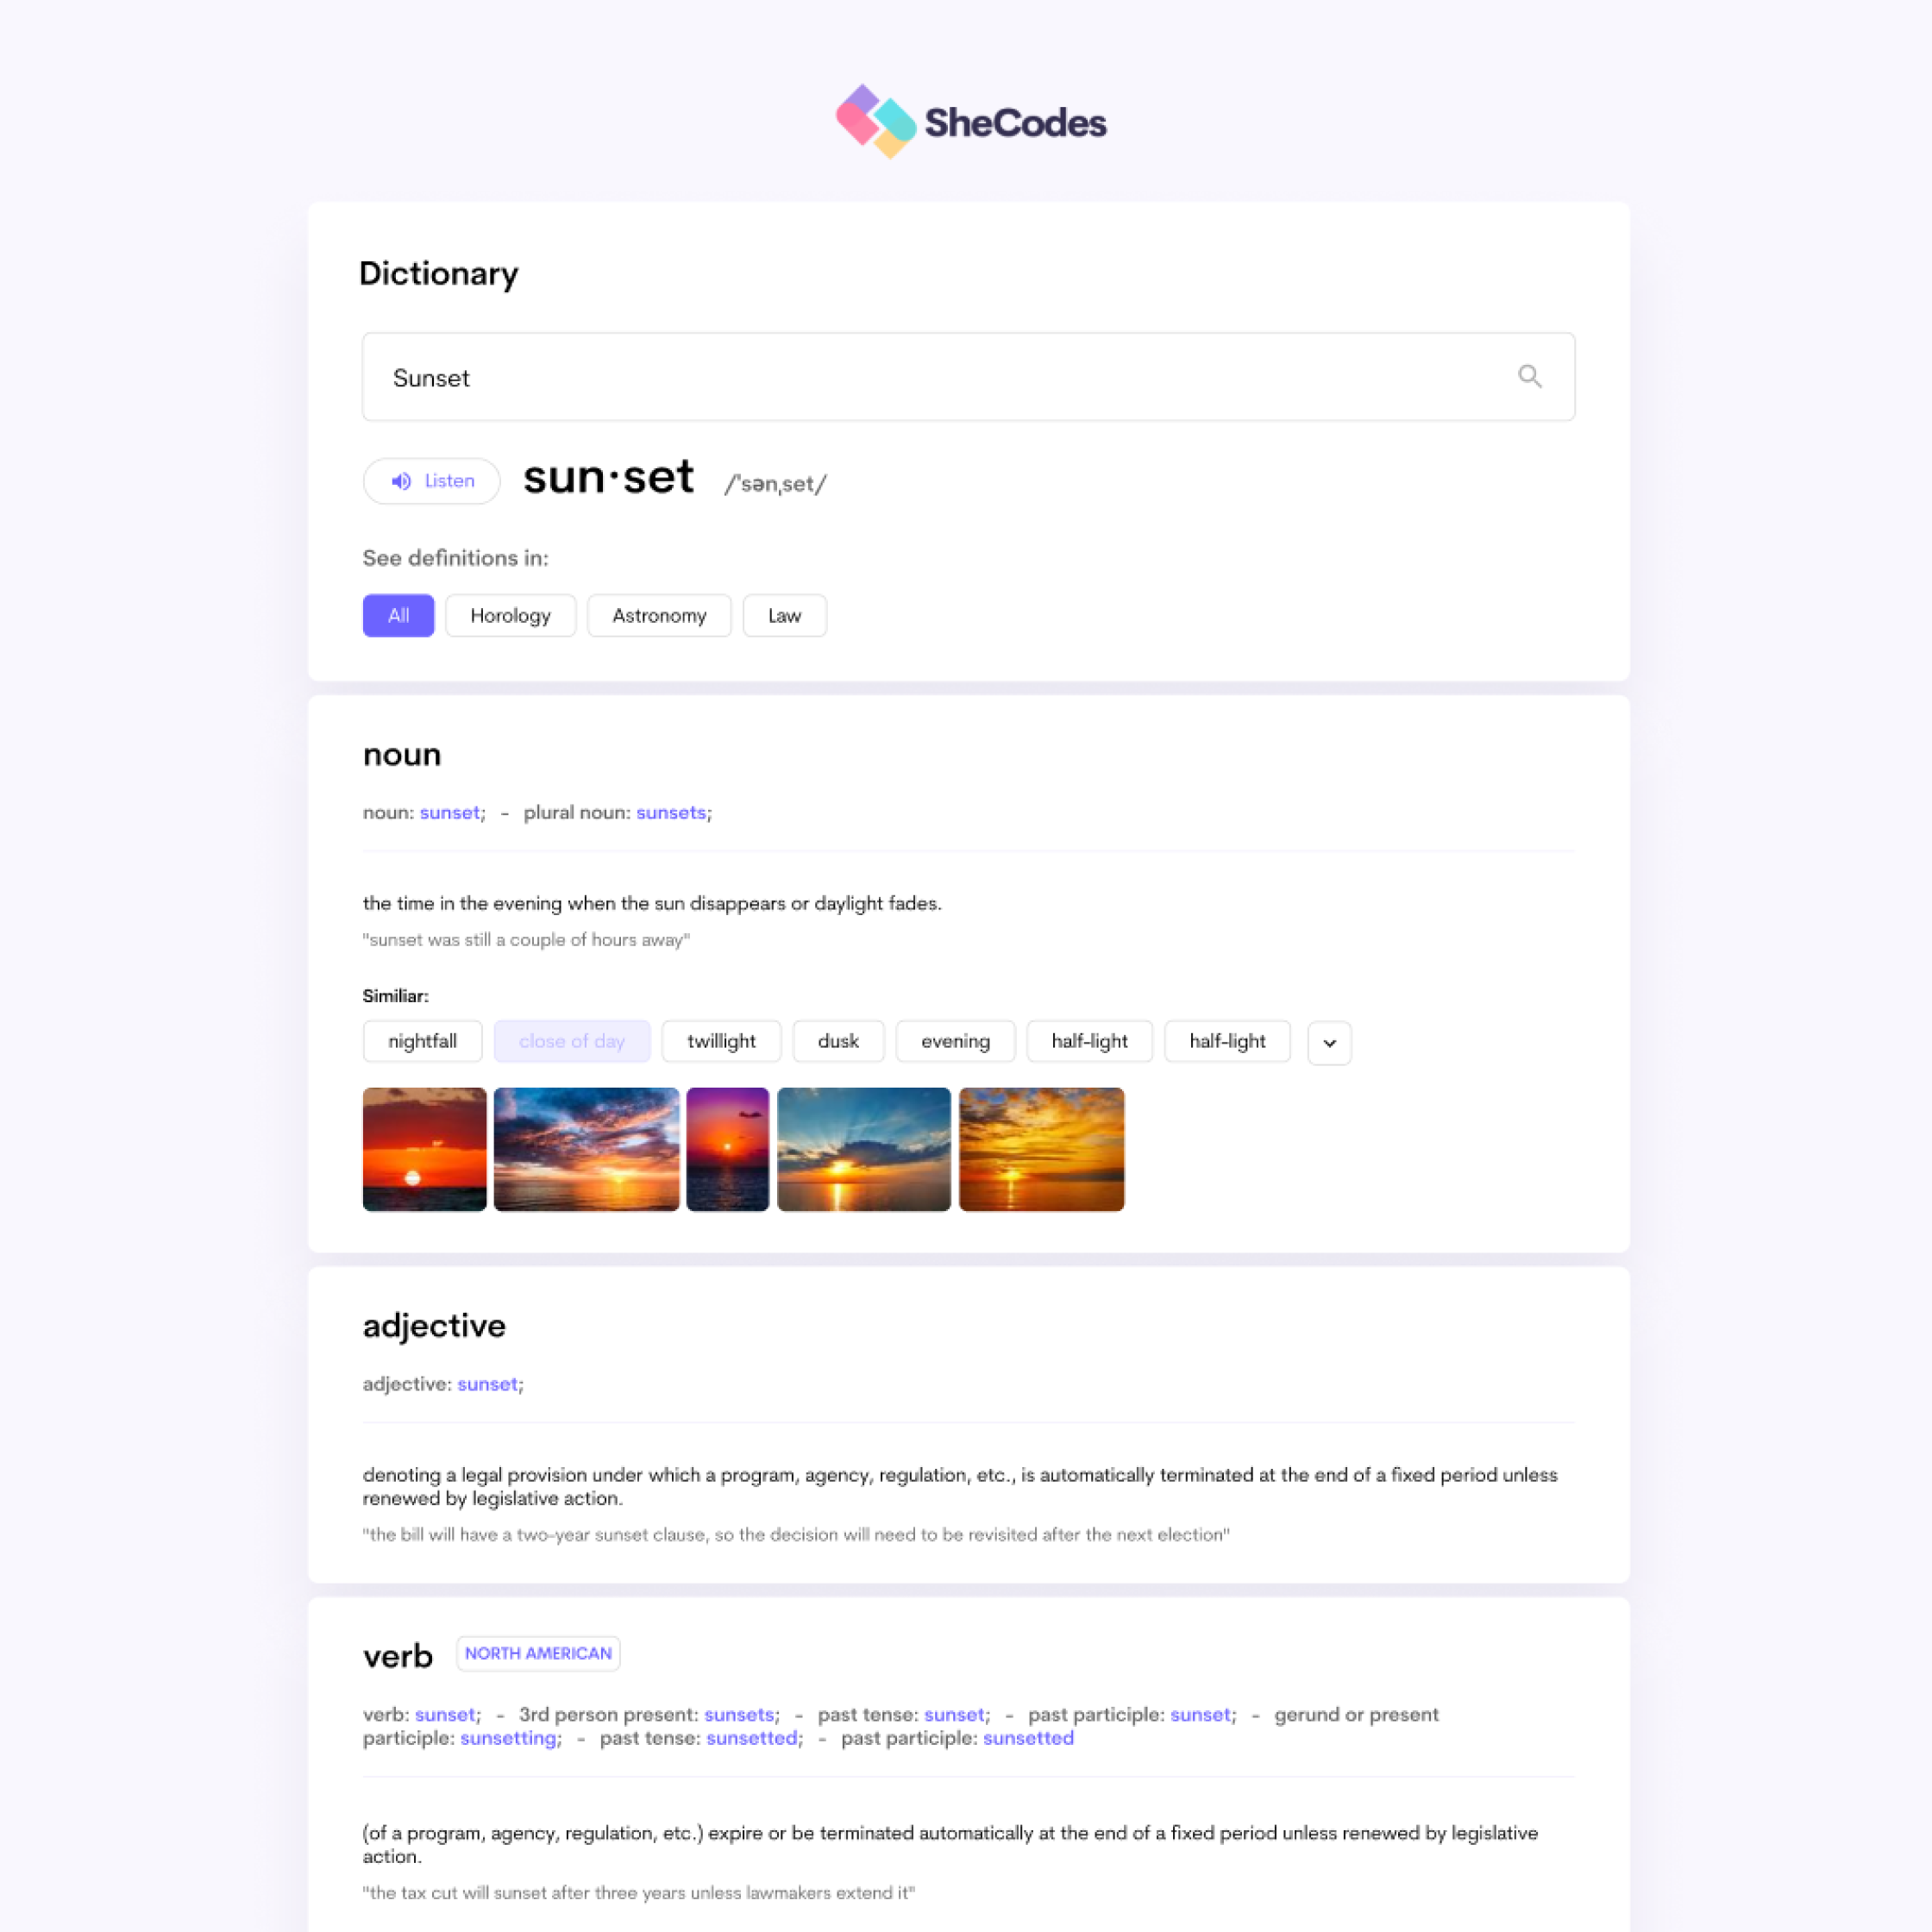The image size is (1932, 1932).
Task: Click the search magnifier icon
Action: click(1528, 375)
